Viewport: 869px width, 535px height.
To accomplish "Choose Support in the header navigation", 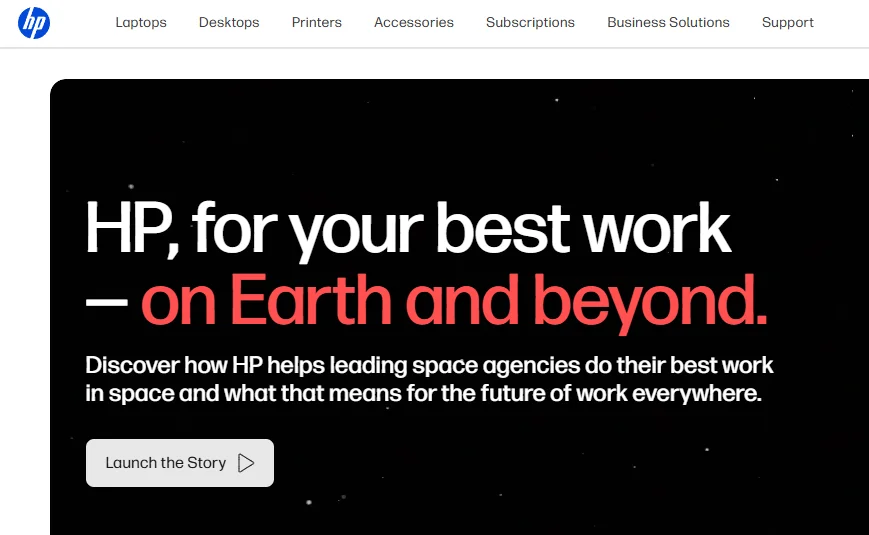I will point(787,22).
